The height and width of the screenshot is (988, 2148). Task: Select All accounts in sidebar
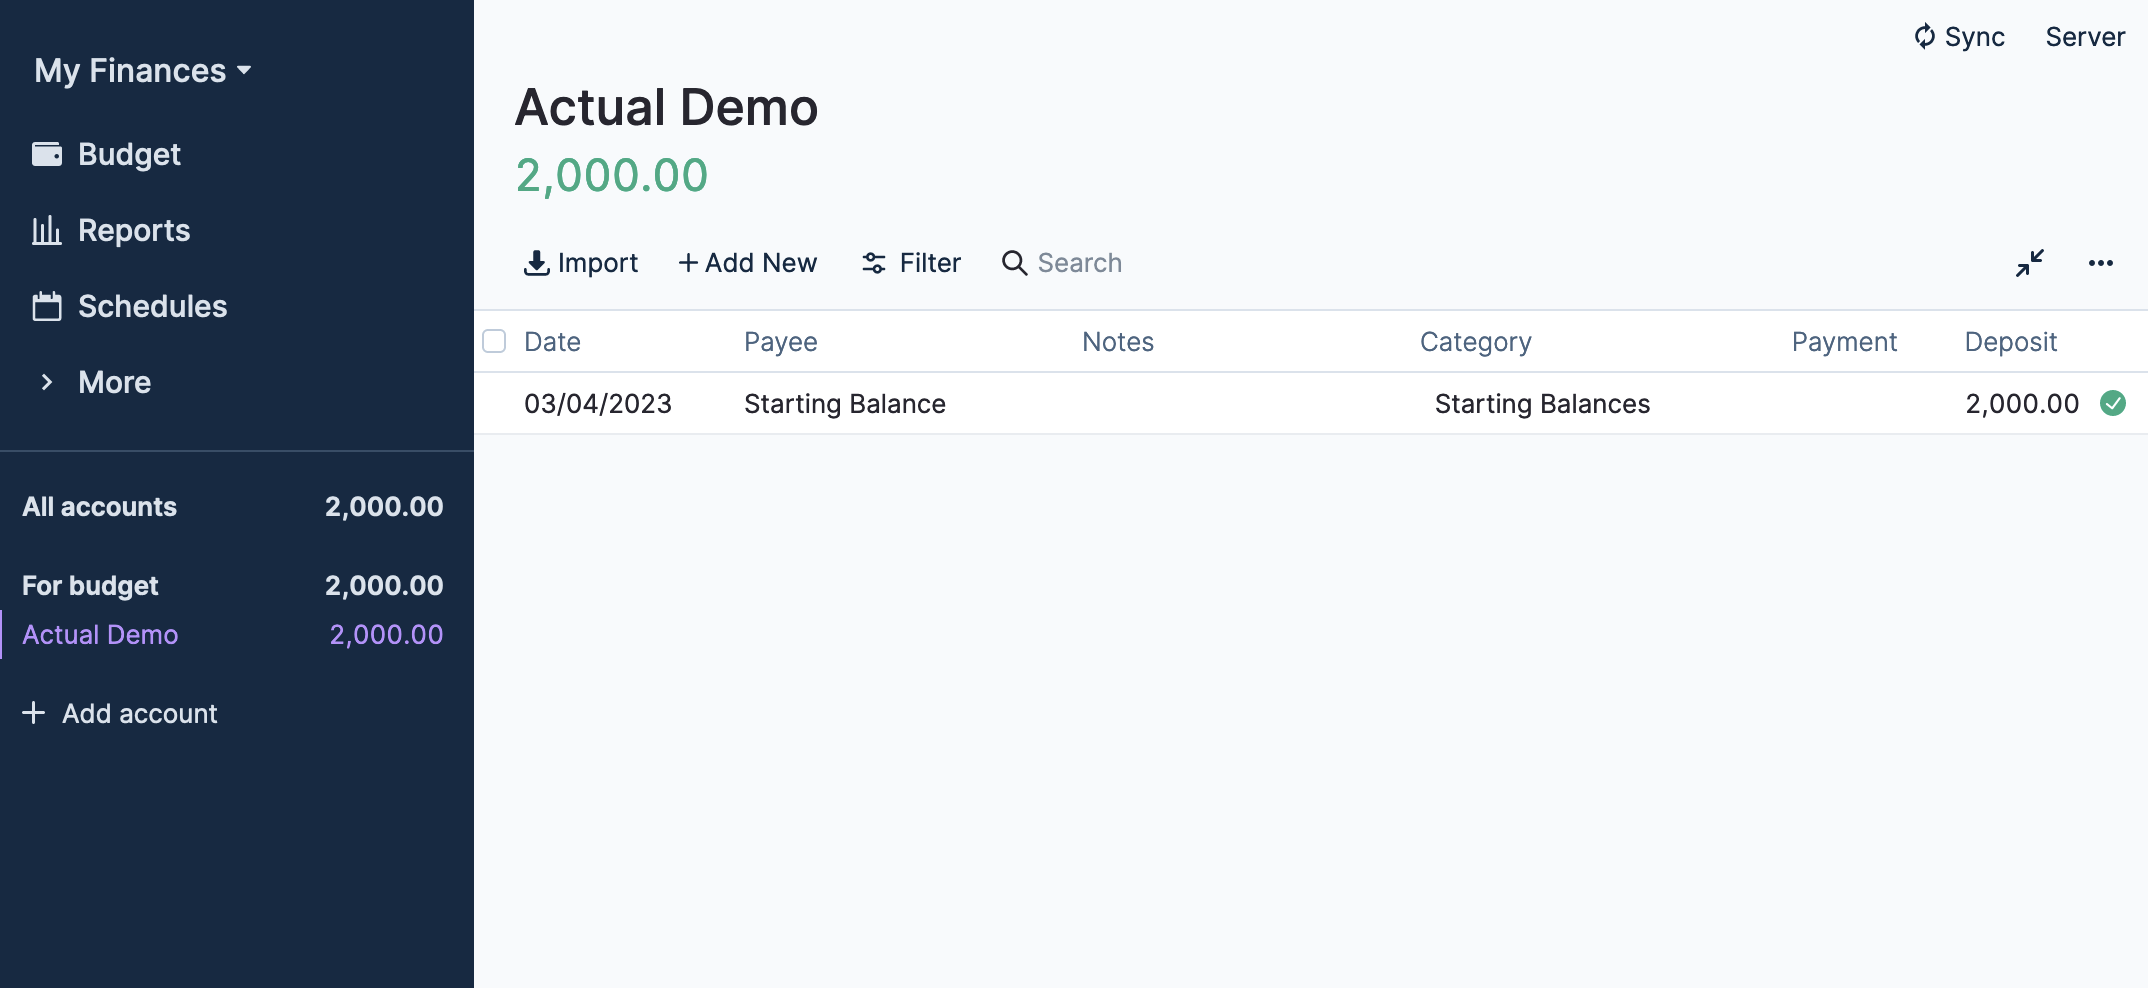point(100,507)
